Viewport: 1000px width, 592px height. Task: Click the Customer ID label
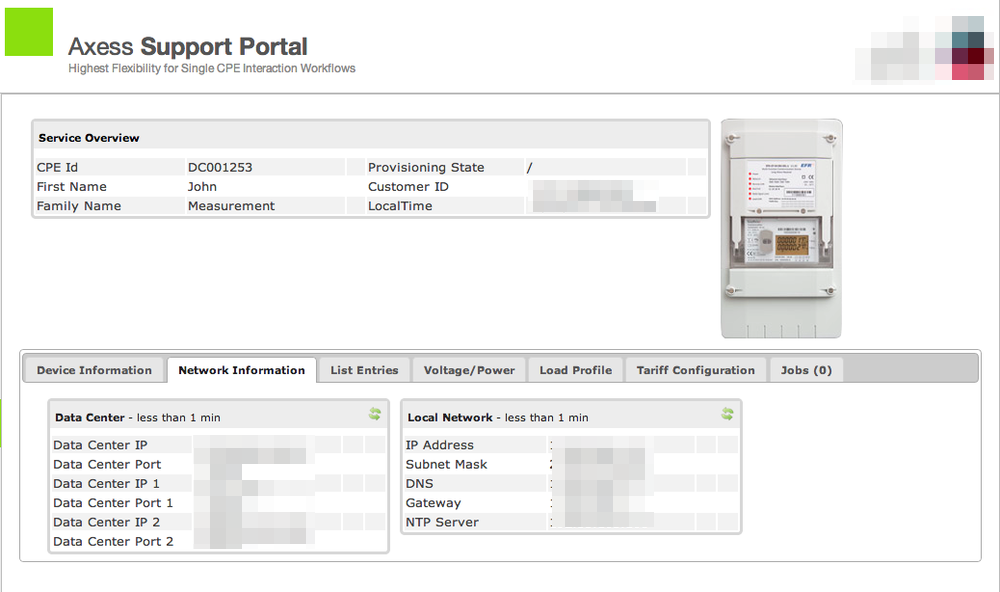[408, 186]
